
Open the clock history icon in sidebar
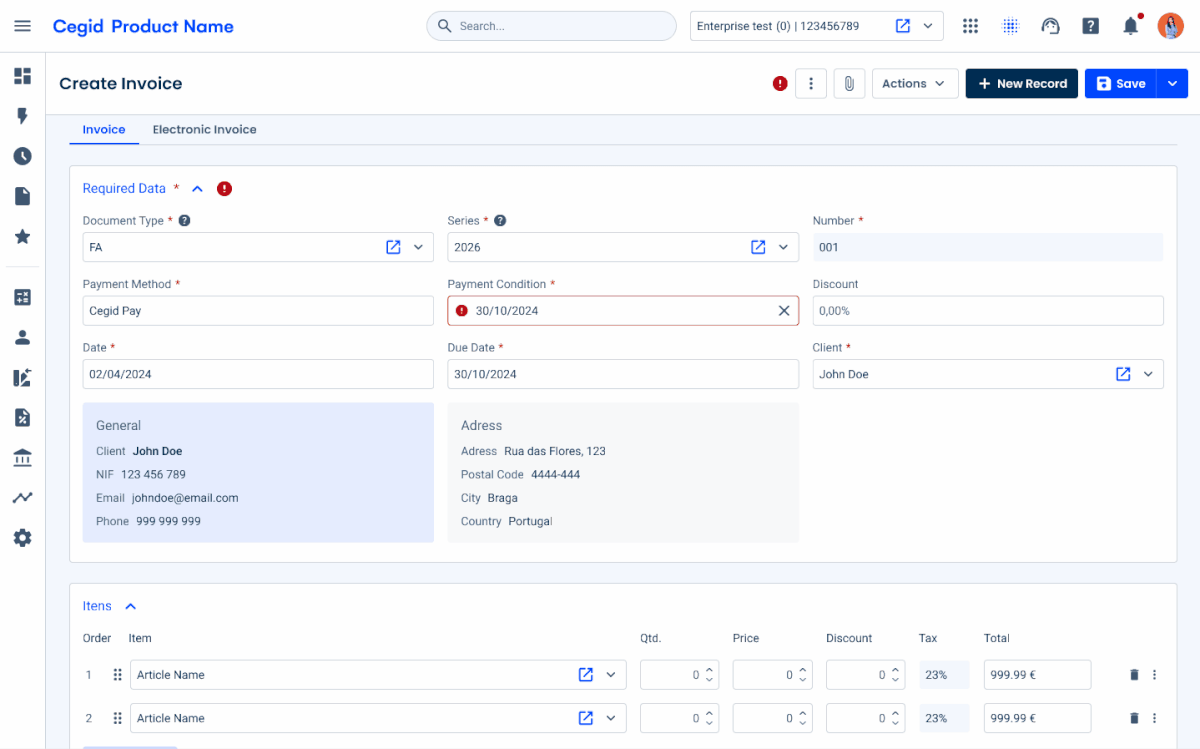pyautogui.click(x=22, y=156)
